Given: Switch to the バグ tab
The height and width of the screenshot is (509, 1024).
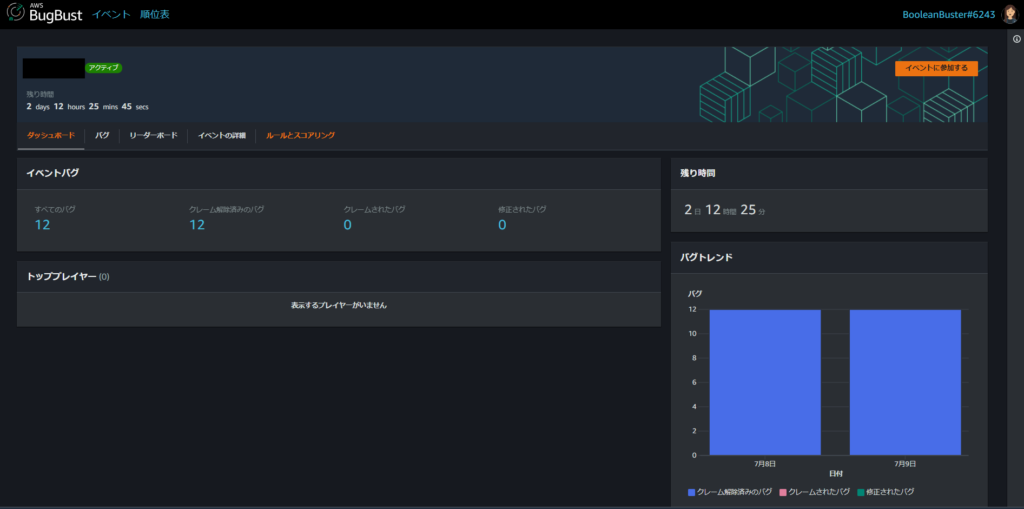Looking at the screenshot, I should coord(102,135).
